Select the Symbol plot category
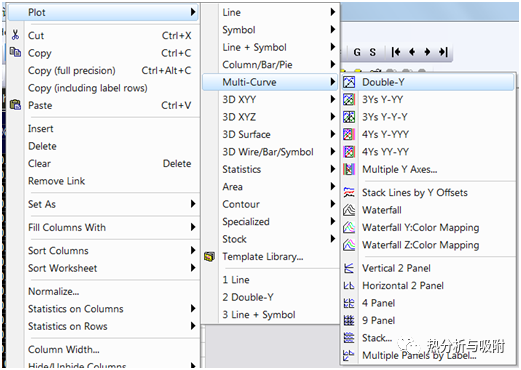The height and width of the screenshot is (370, 521). [x=270, y=30]
